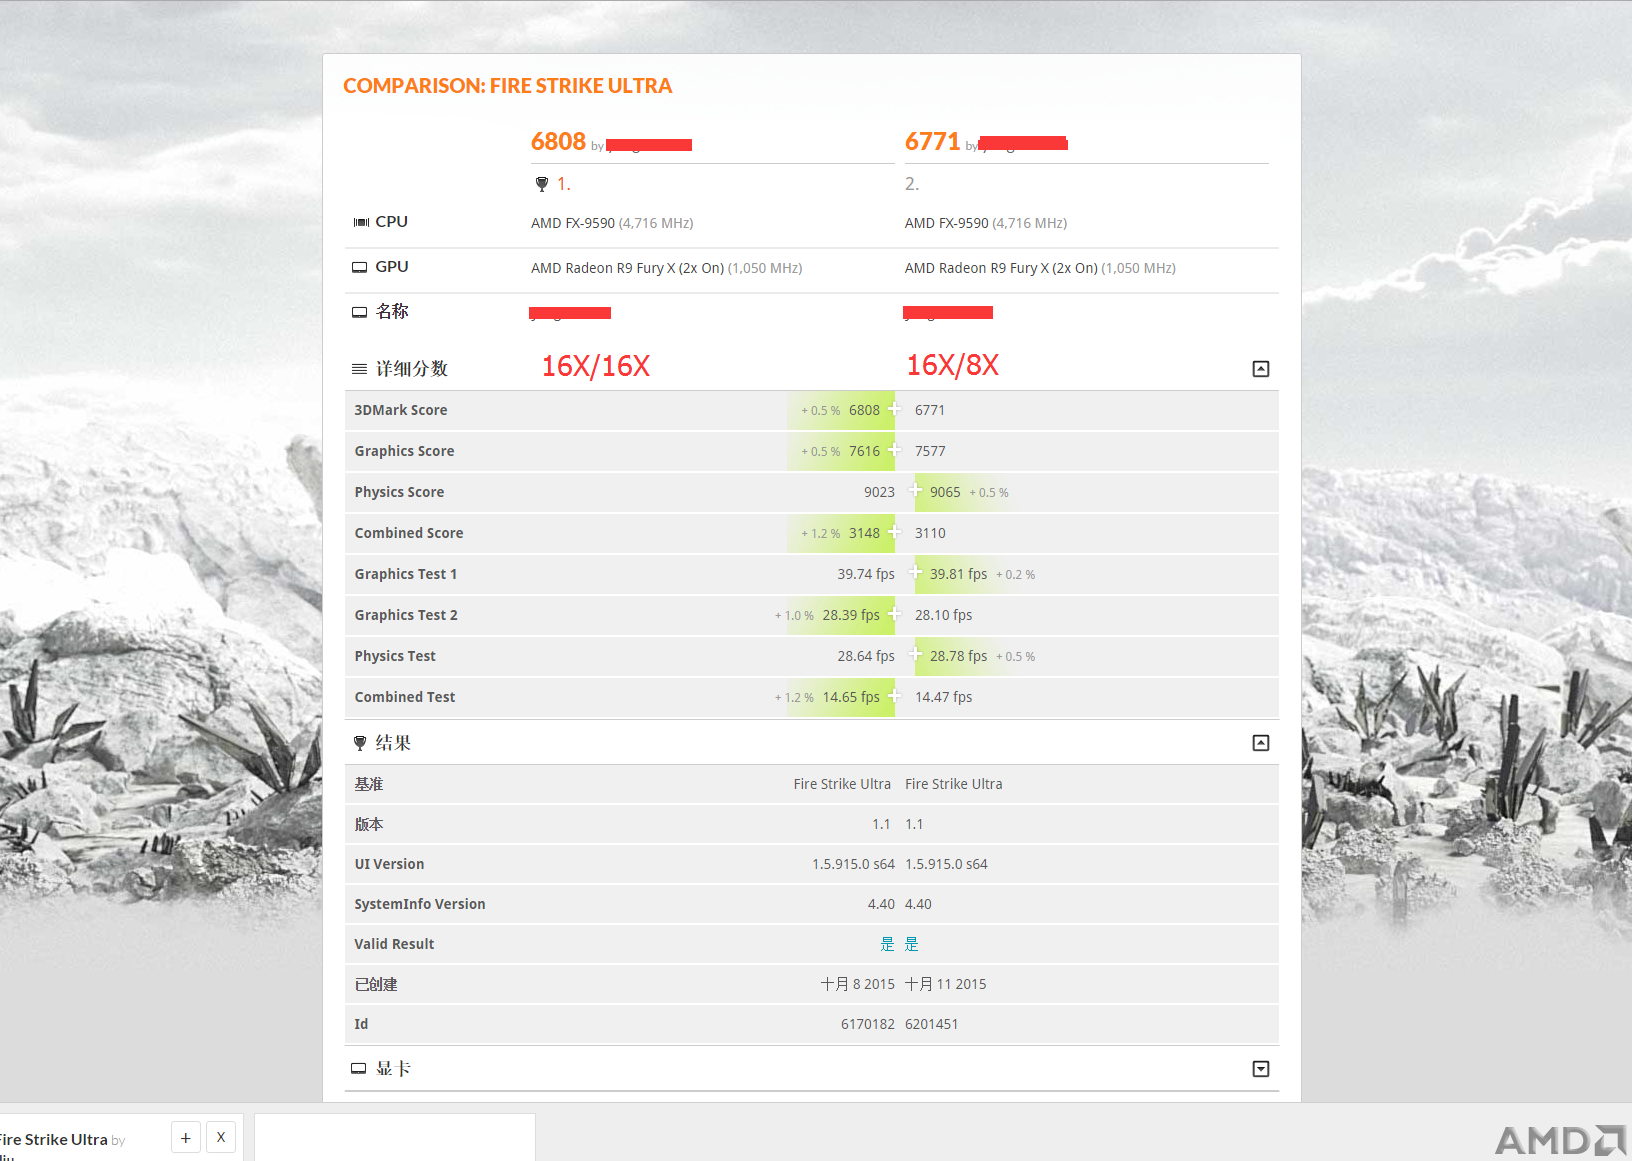Screen dimensions: 1632x1161
Task: Click the X button in bottom comparison bar
Action: pos(221,1137)
